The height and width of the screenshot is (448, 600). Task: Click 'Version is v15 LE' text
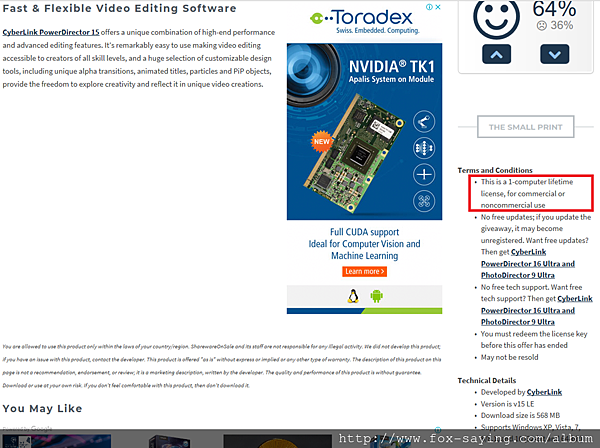[x=507, y=404]
